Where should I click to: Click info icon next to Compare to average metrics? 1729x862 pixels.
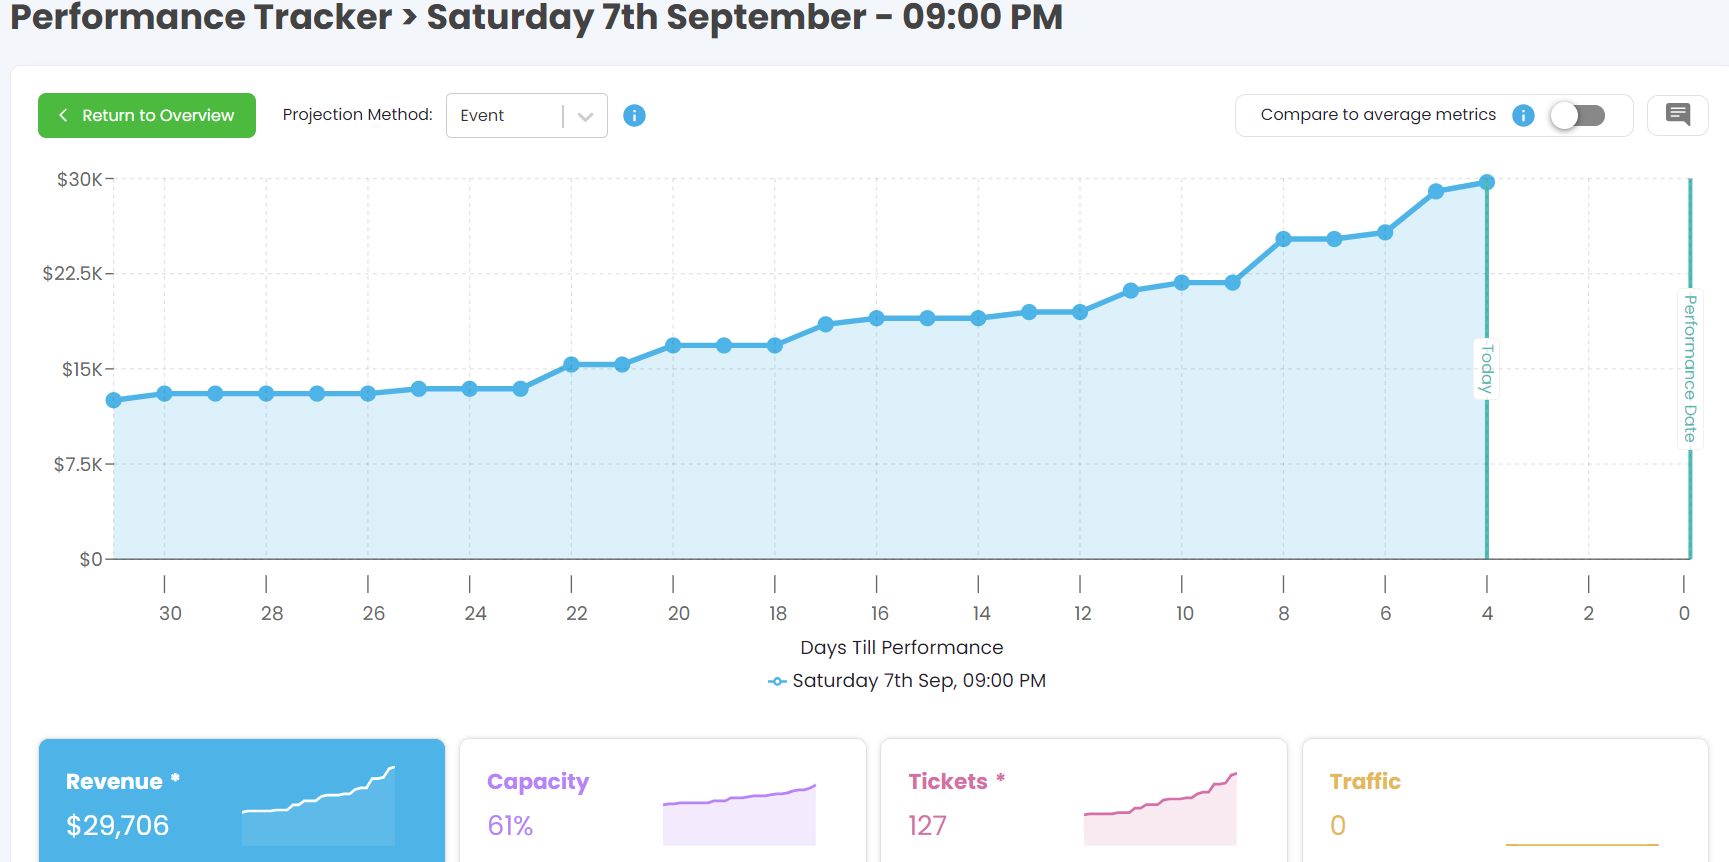click(x=1523, y=116)
